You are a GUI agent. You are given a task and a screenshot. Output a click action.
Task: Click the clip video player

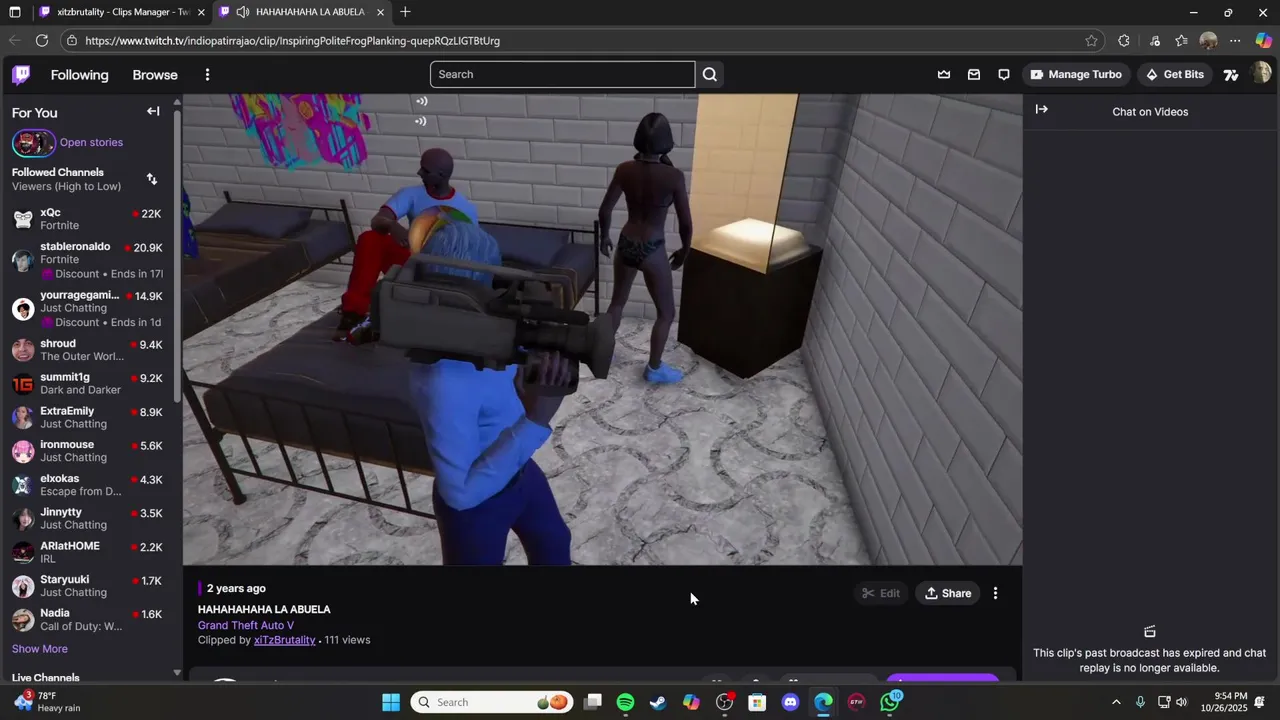[602, 330]
